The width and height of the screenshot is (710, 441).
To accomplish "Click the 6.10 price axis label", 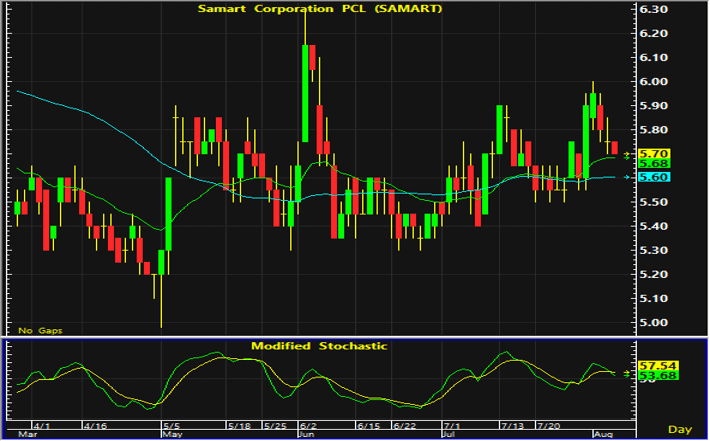I will [653, 58].
